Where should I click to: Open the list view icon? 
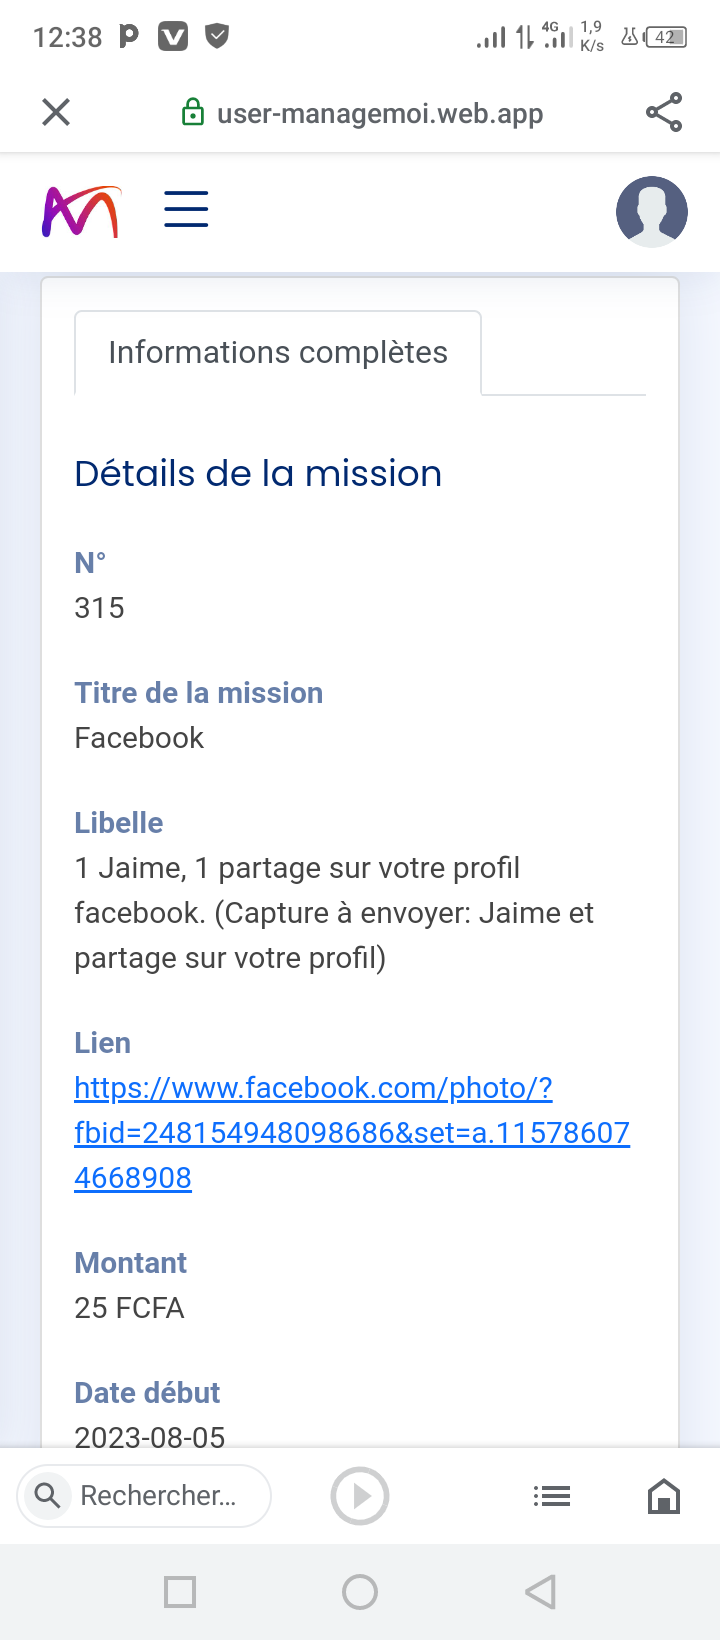(552, 1496)
